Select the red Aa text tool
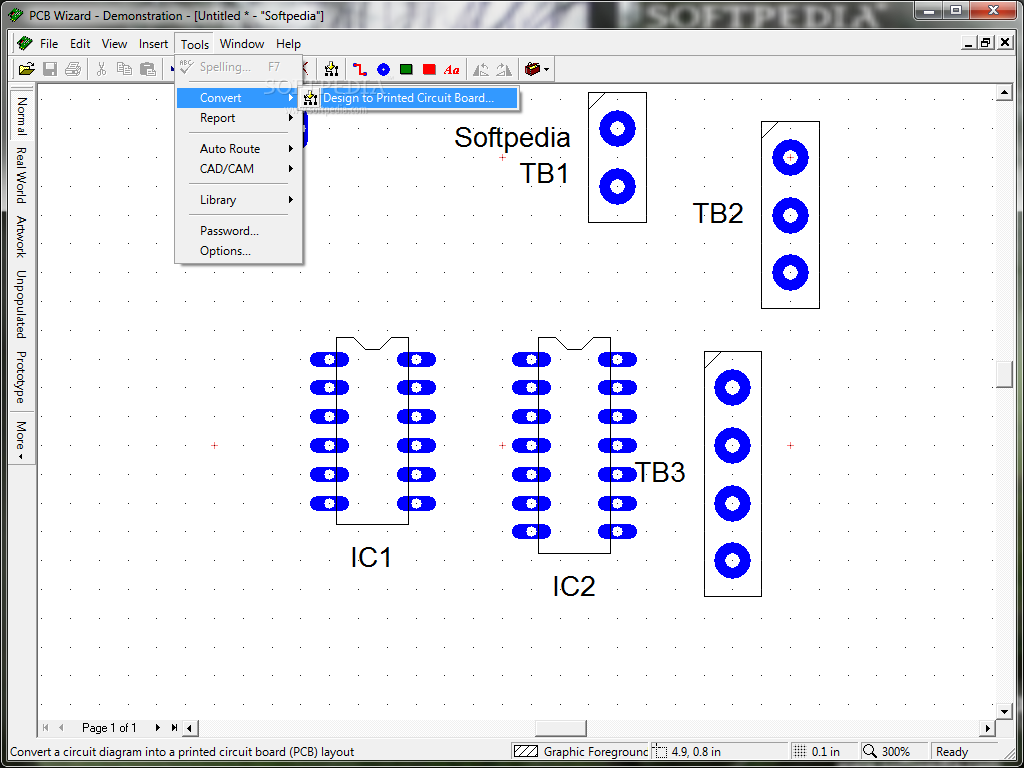The height and width of the screenshot is (768, 1024). coord(451,69)
